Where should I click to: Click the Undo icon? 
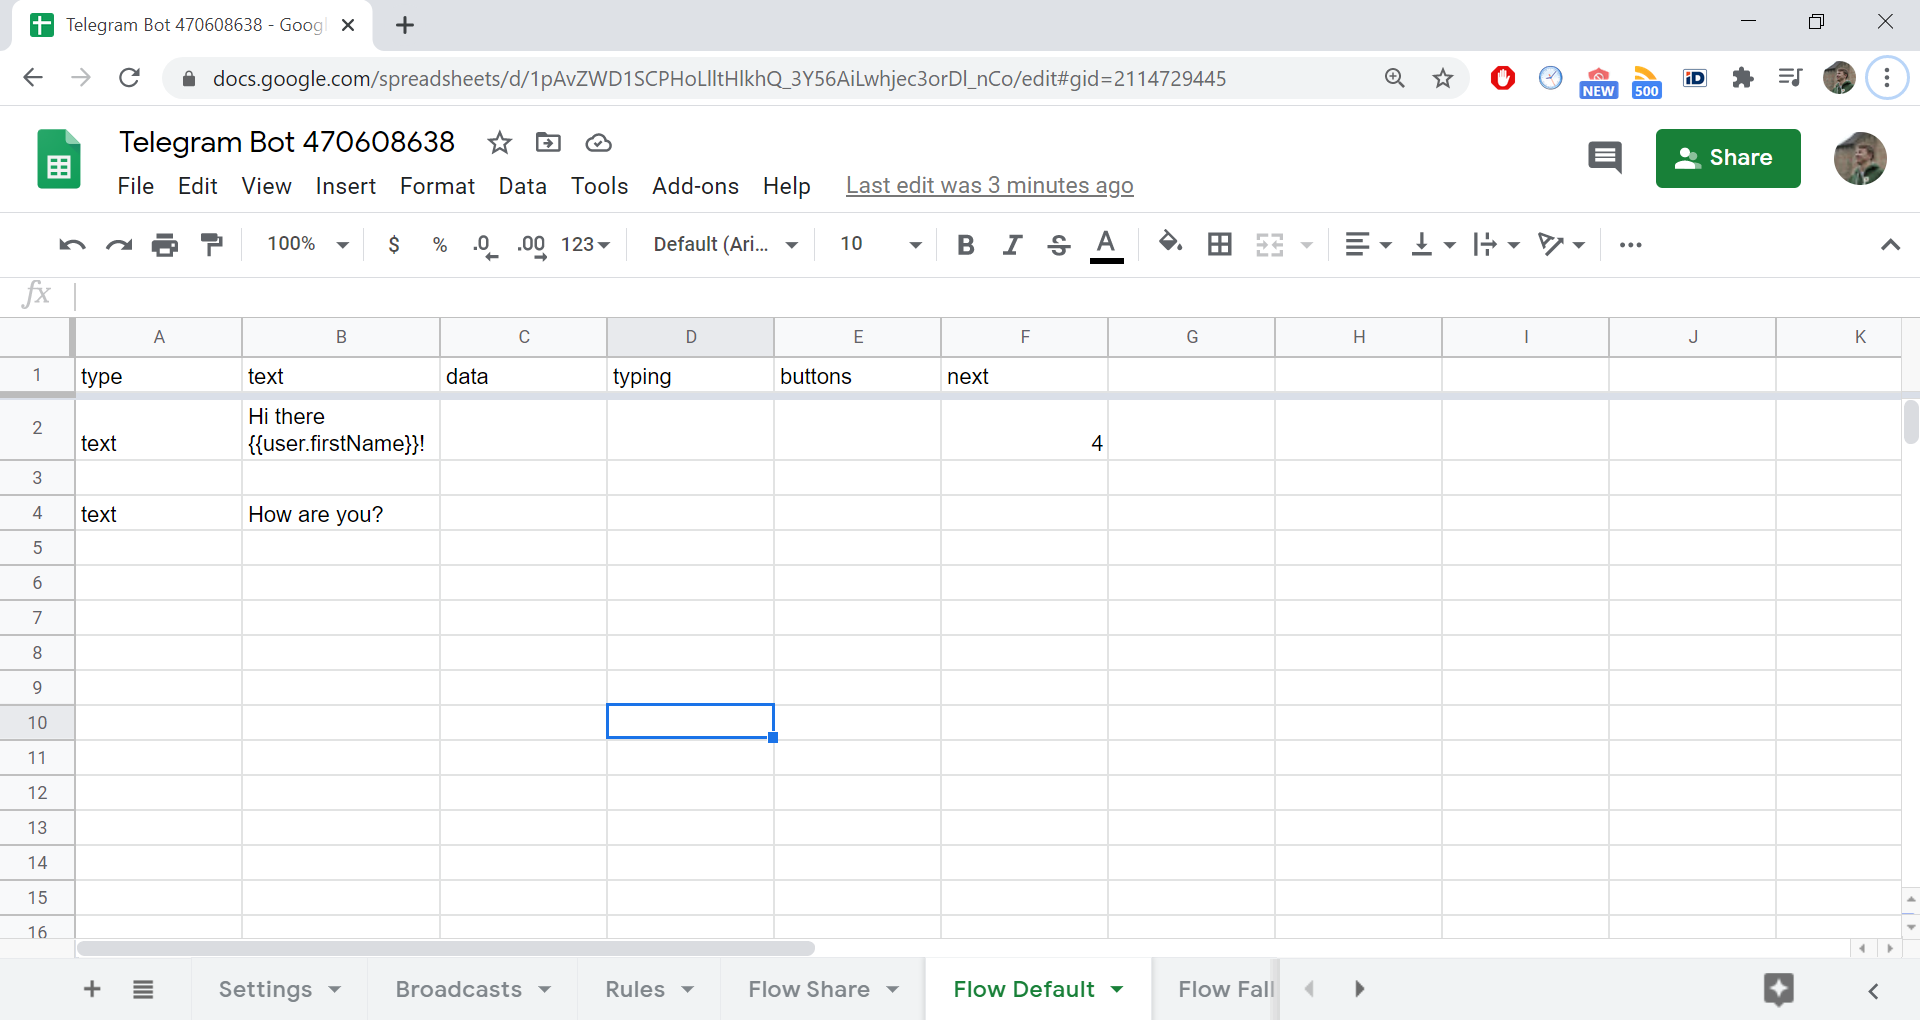click(x=72, y=245)
